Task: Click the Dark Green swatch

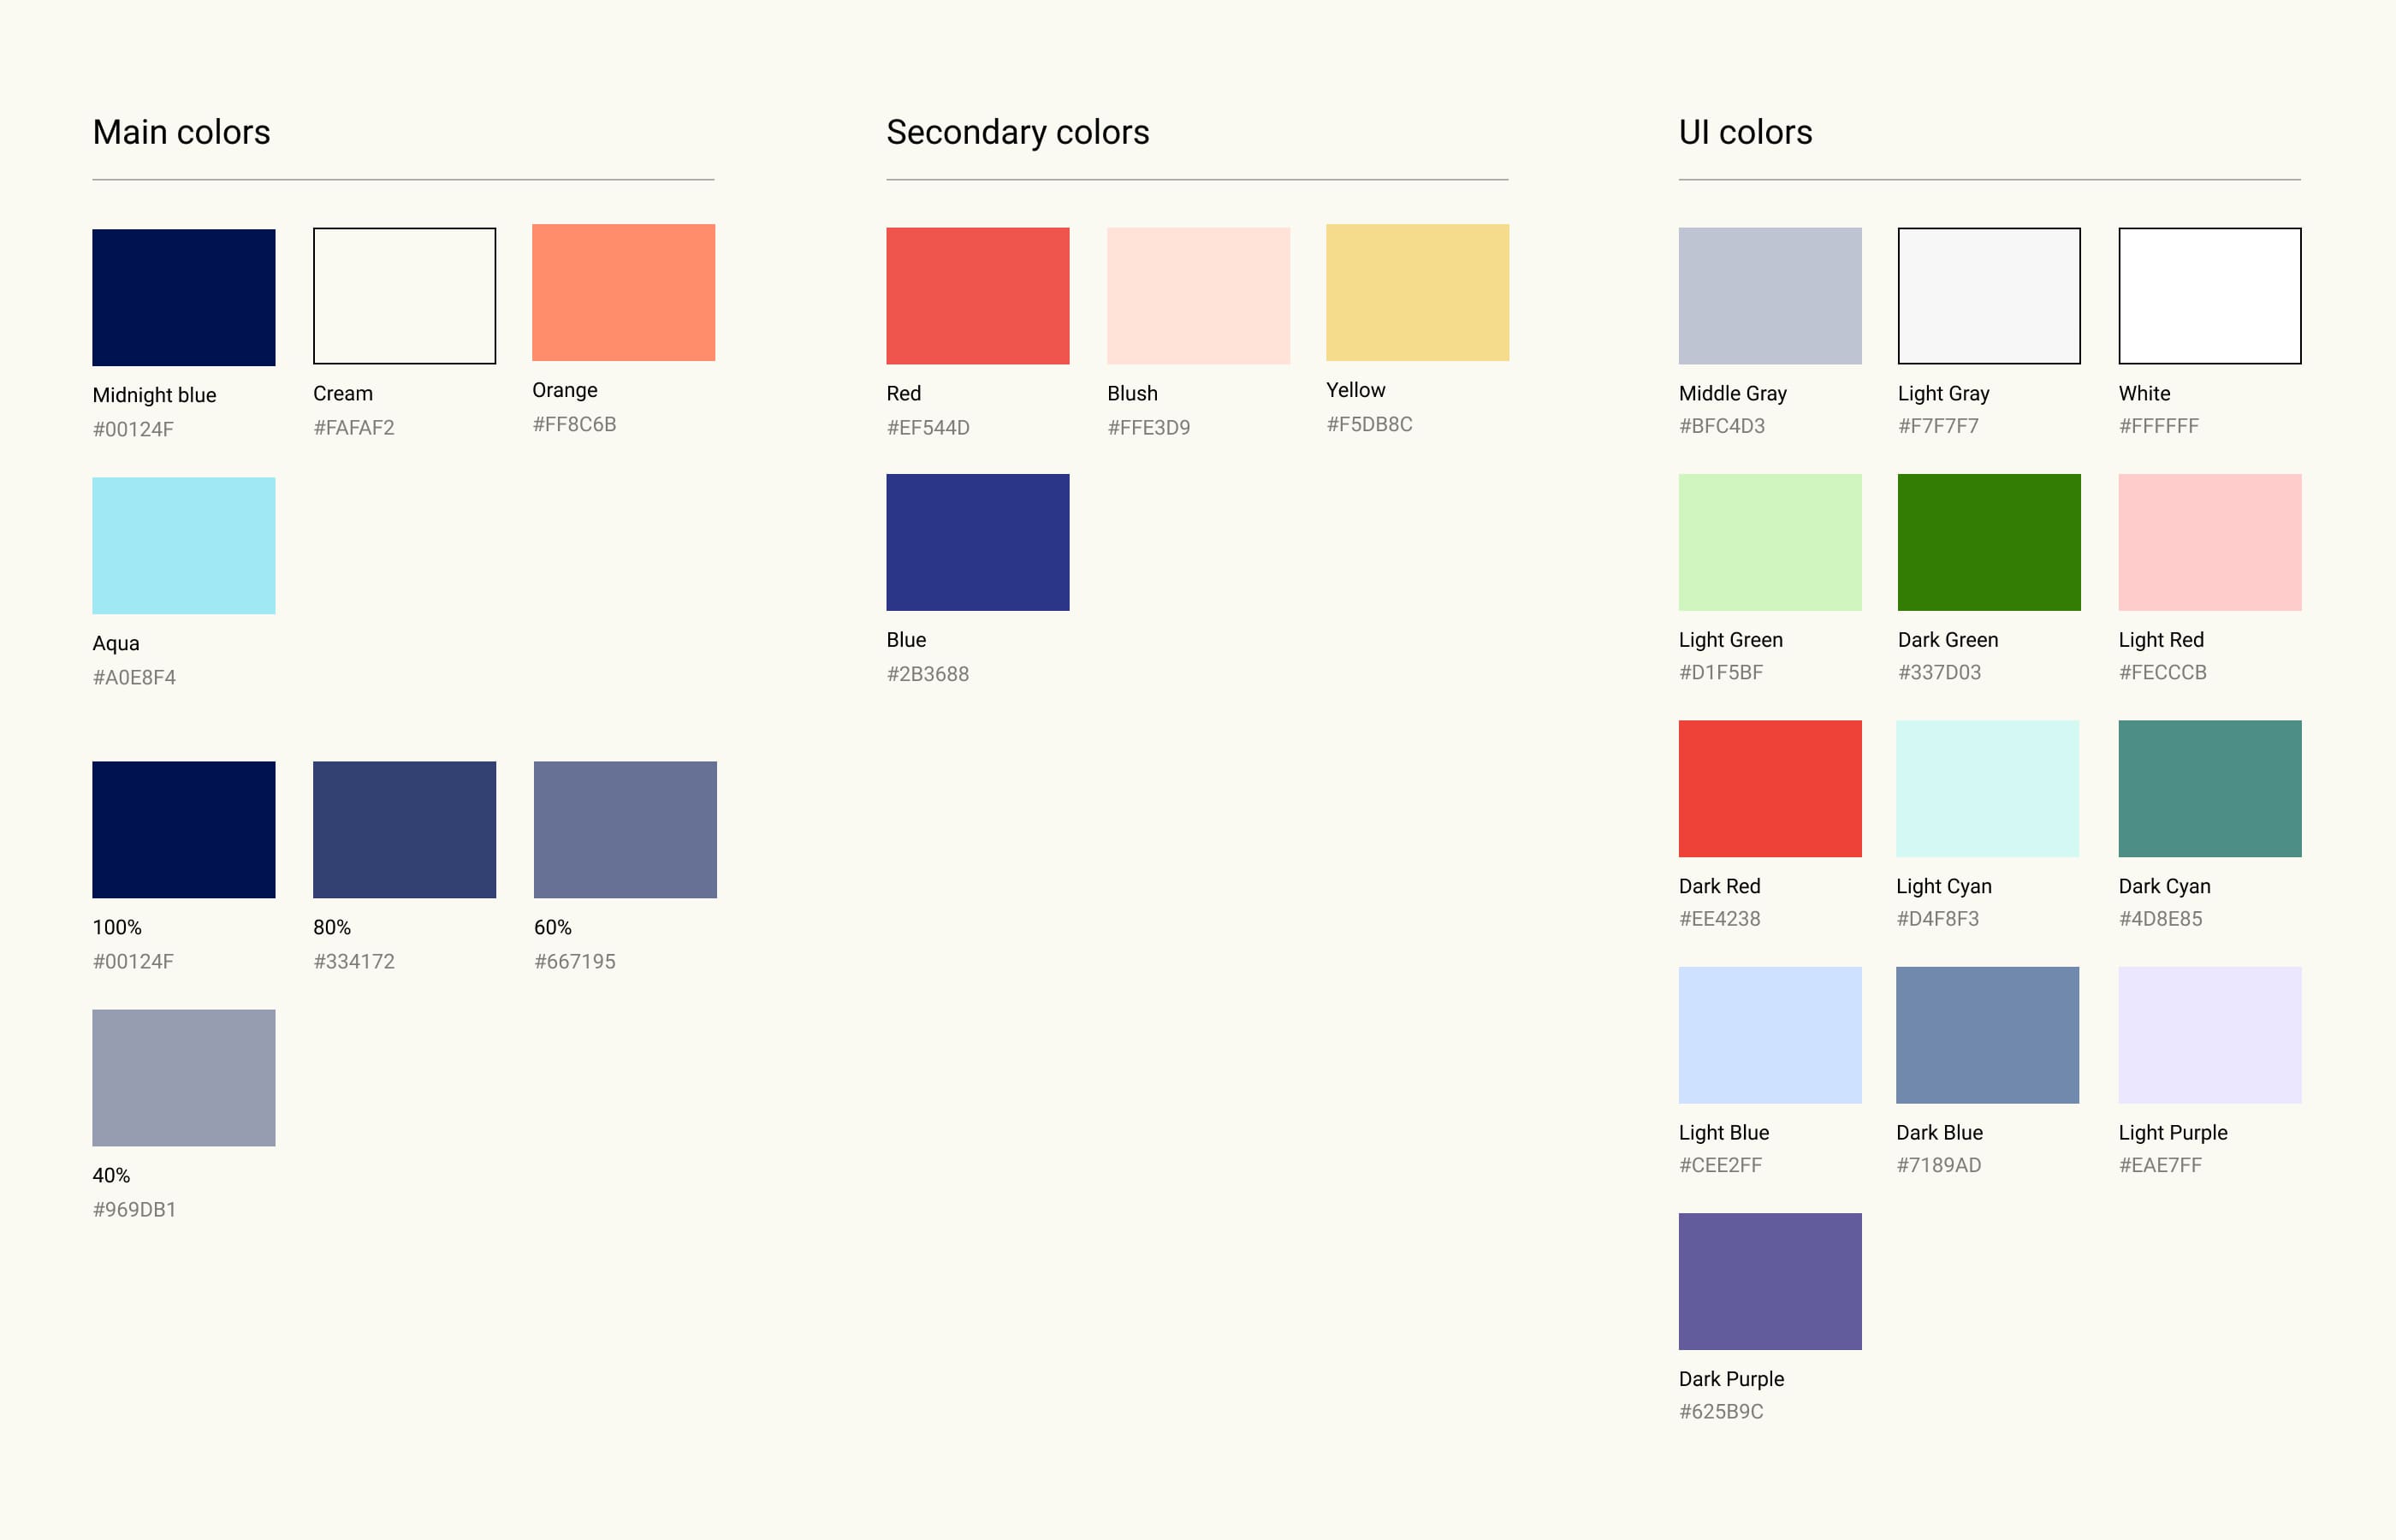Action: coord(1988,542)
